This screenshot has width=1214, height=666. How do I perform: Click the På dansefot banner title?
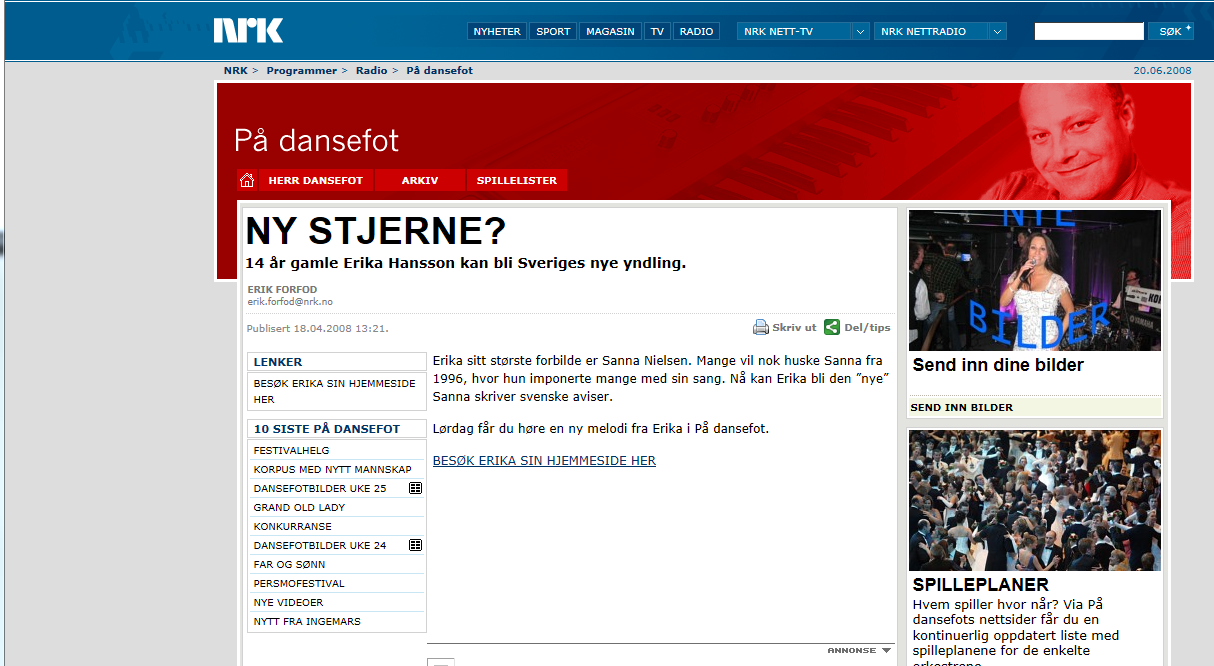pyautogui.click(x=317, y=140)
